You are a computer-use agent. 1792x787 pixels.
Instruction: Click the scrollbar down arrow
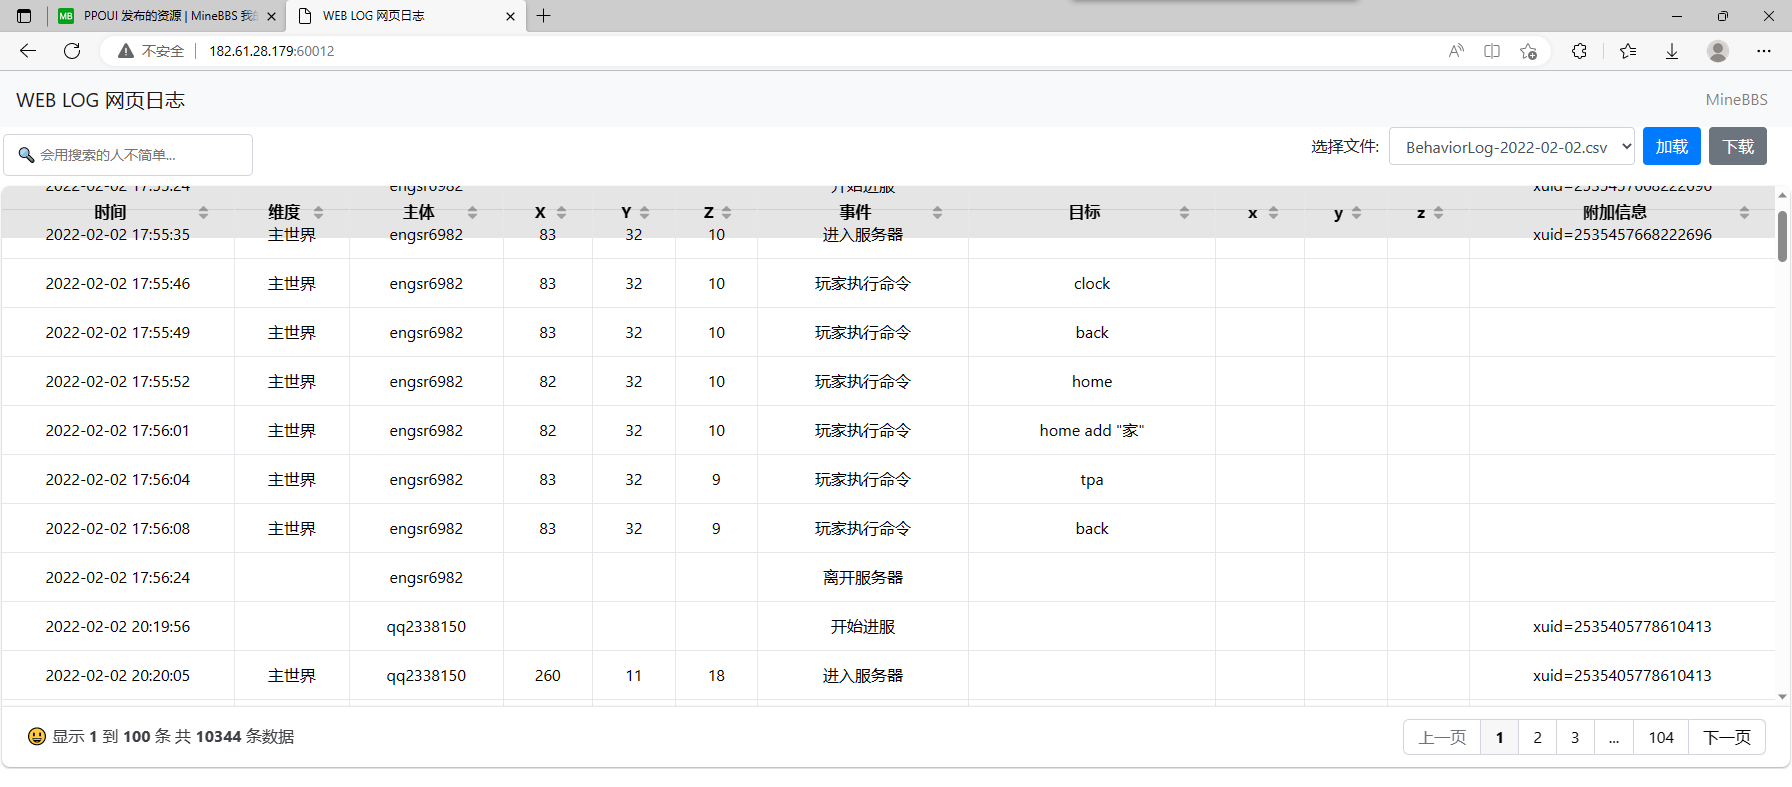1782,697
